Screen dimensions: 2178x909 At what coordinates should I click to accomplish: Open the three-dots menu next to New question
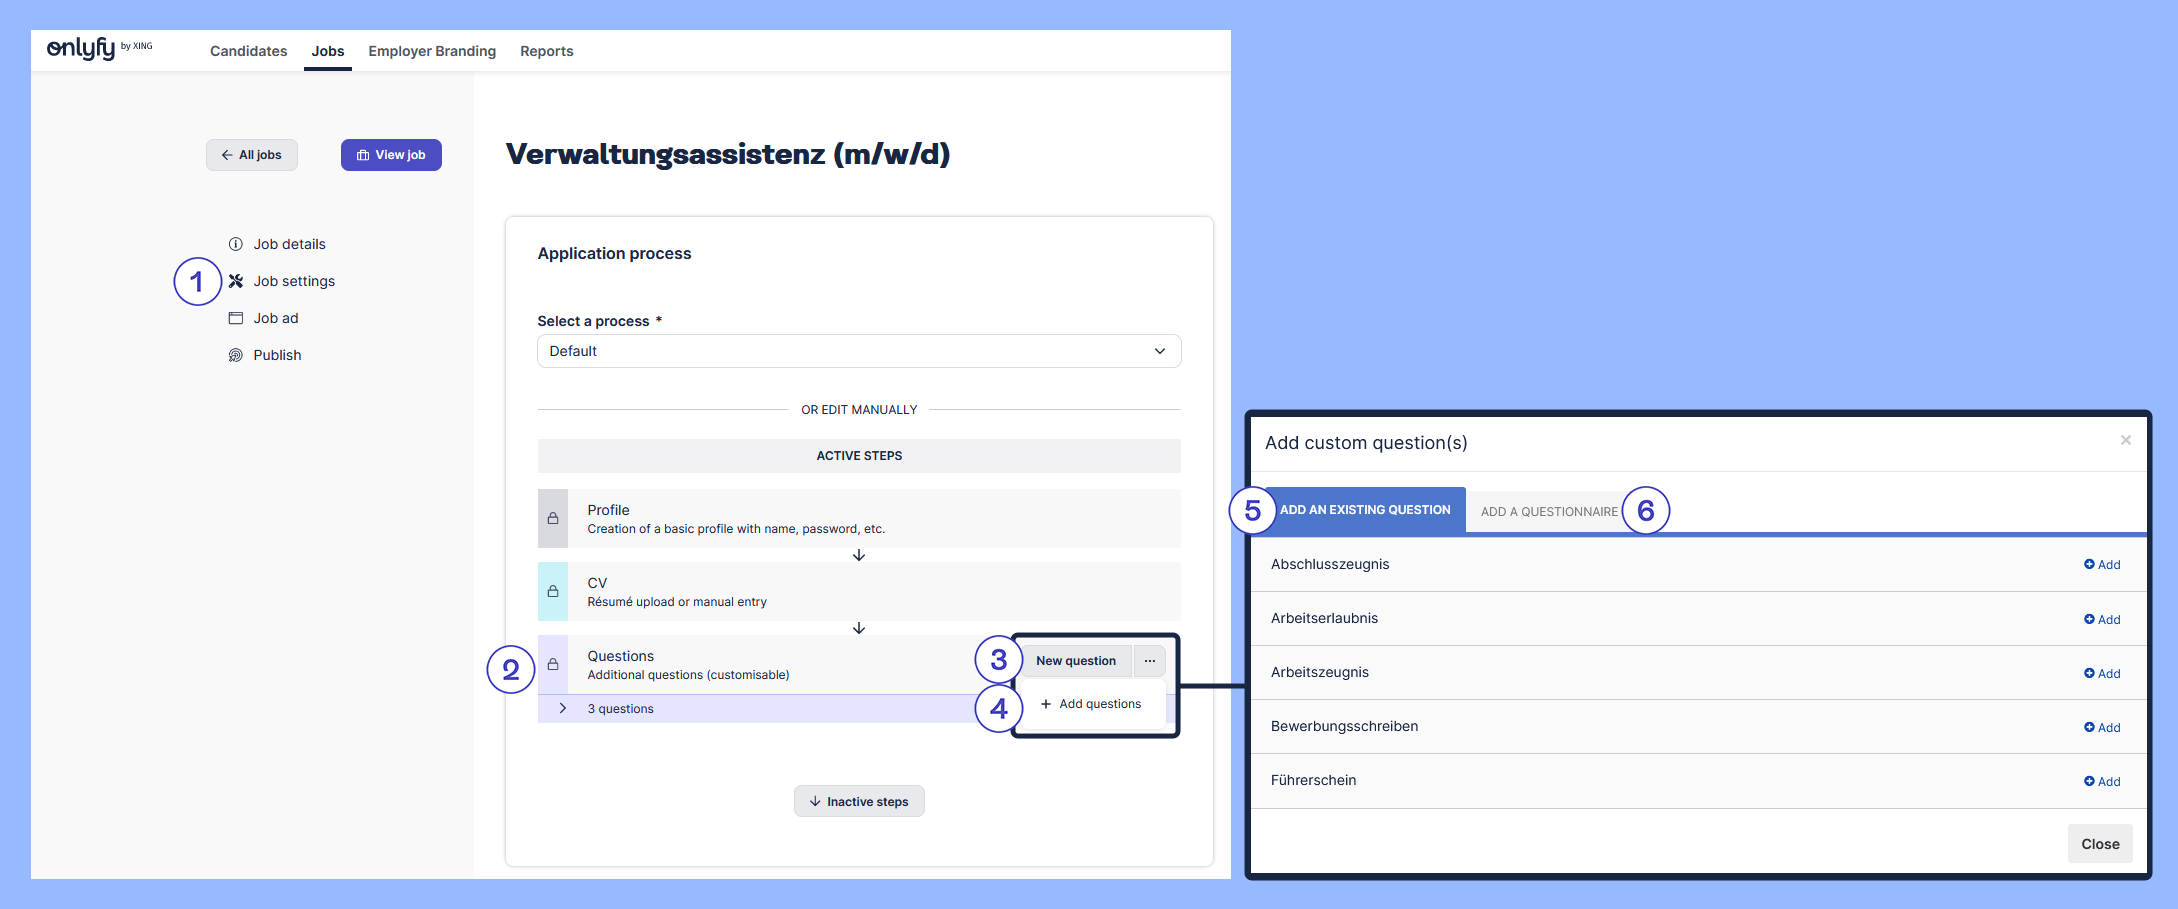(x=1150, y=661)
